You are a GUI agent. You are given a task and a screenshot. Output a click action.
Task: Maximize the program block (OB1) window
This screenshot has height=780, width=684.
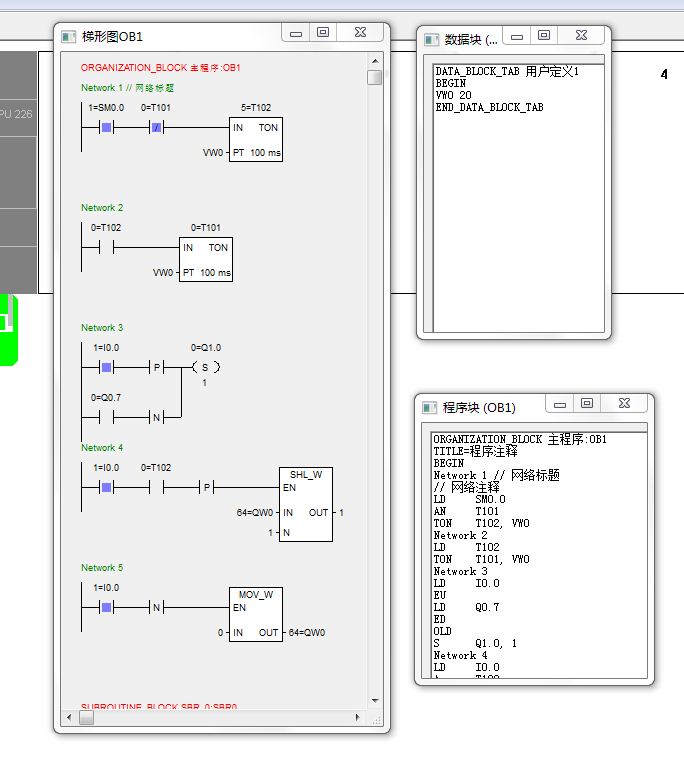click(587, 403)
